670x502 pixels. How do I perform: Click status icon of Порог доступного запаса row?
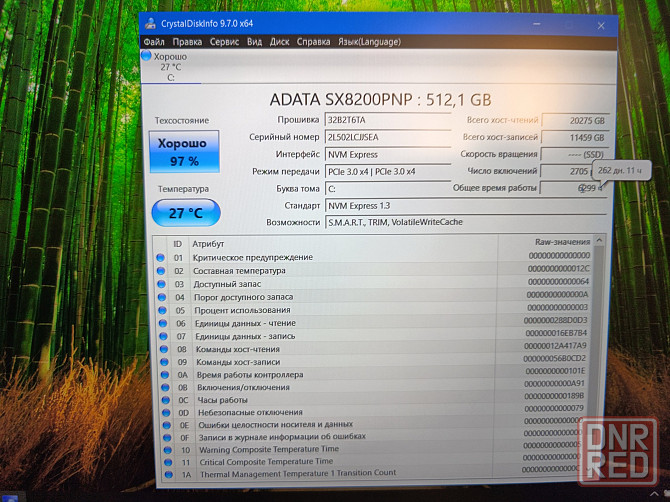pyautogui.click(x=162, y=297)
